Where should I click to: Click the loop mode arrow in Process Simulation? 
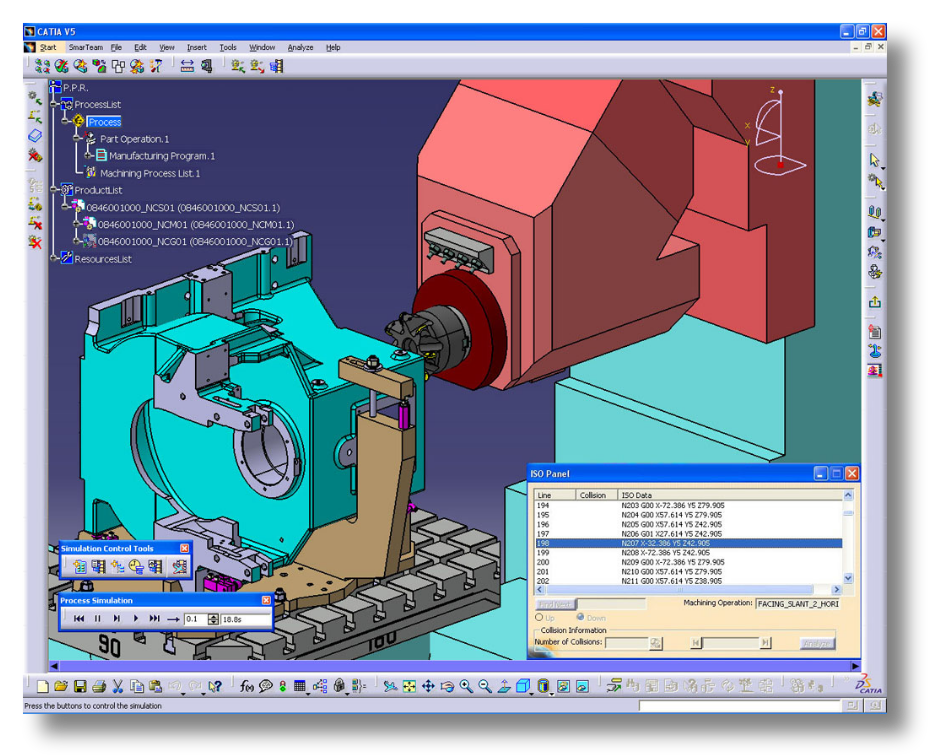pyautogui.click(x=173, y=619)
